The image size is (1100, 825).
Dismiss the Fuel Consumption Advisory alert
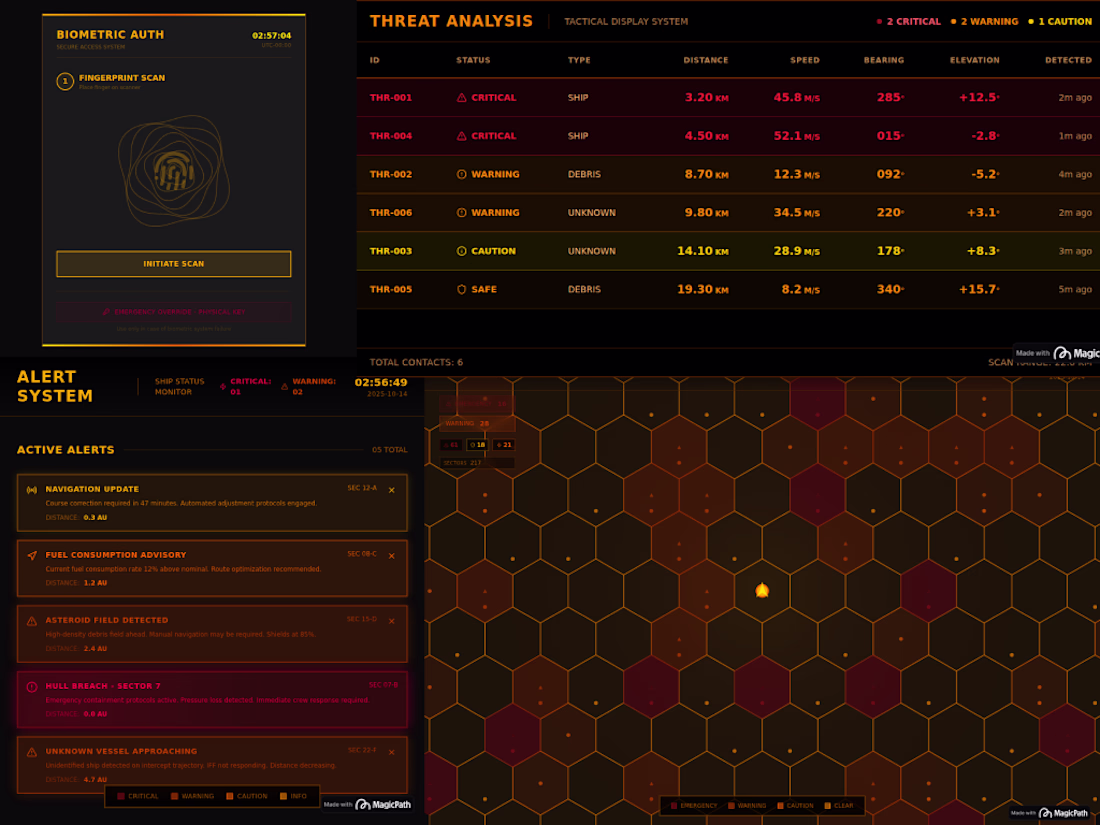[391, 556]
